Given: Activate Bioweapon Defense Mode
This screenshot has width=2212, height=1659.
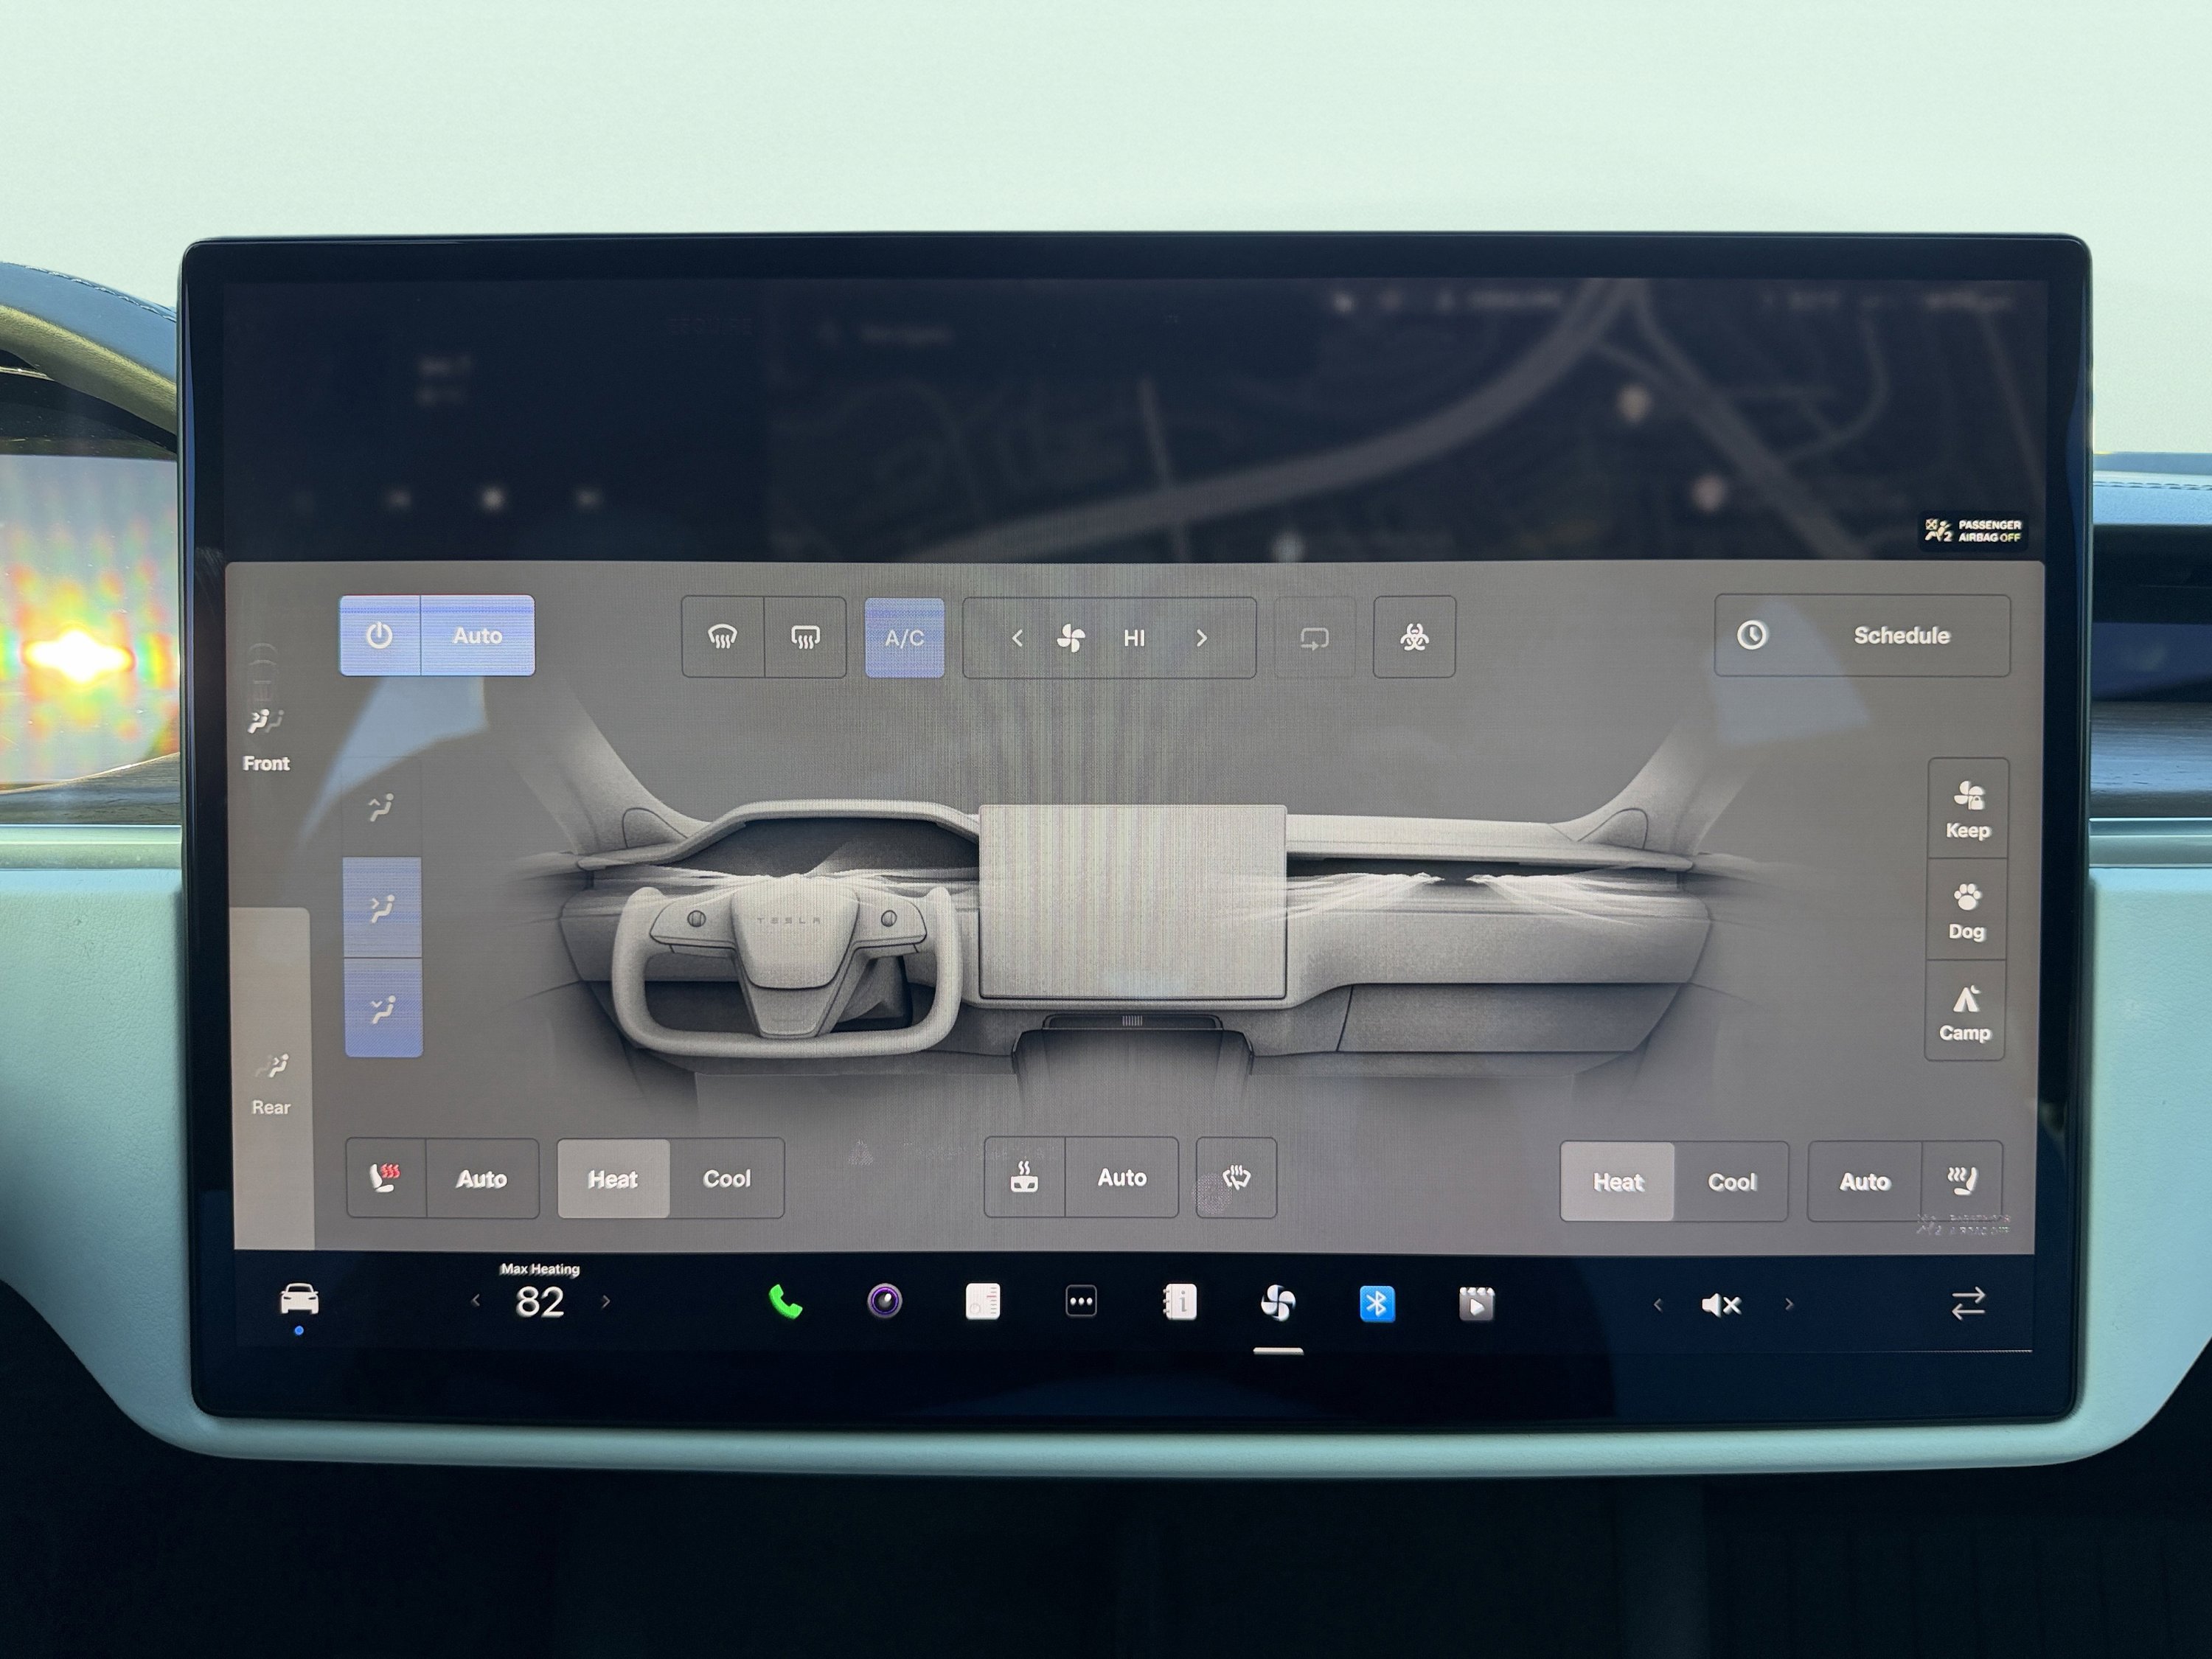Looking at the screenshot, I should pos(1414,637).
